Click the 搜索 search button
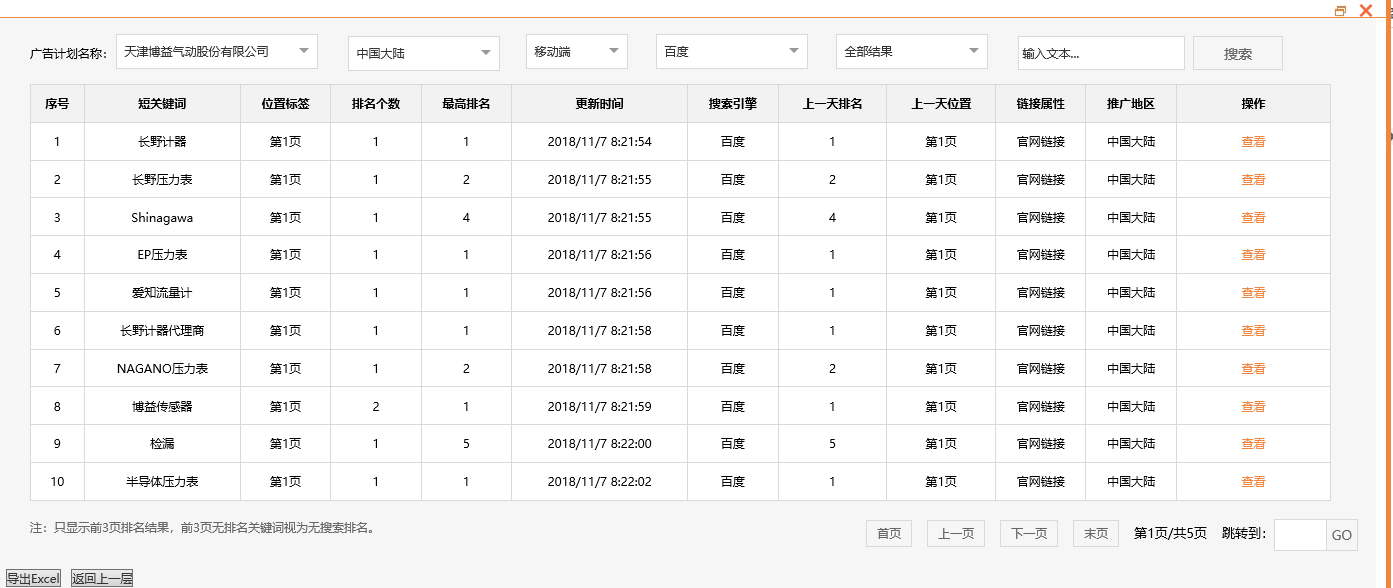Image resolution: width=1393 pixels, height=588 pixels. tap(1237, 52)
